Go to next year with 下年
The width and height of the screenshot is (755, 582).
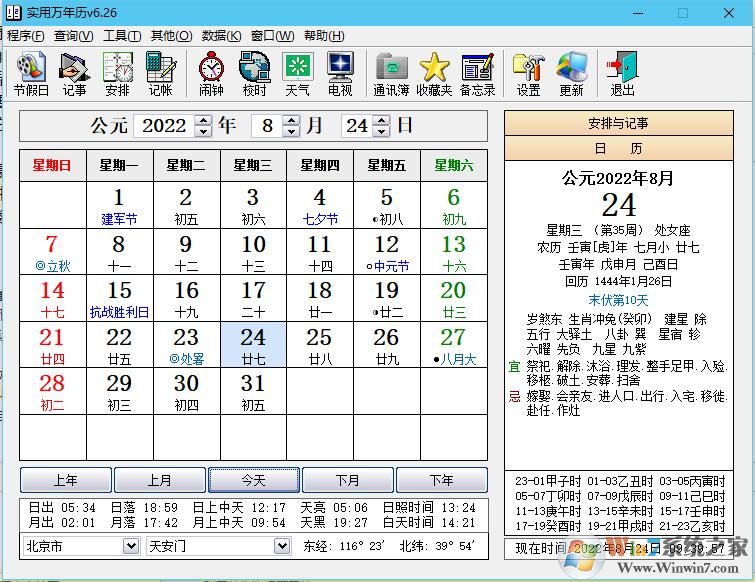[442, 480]
